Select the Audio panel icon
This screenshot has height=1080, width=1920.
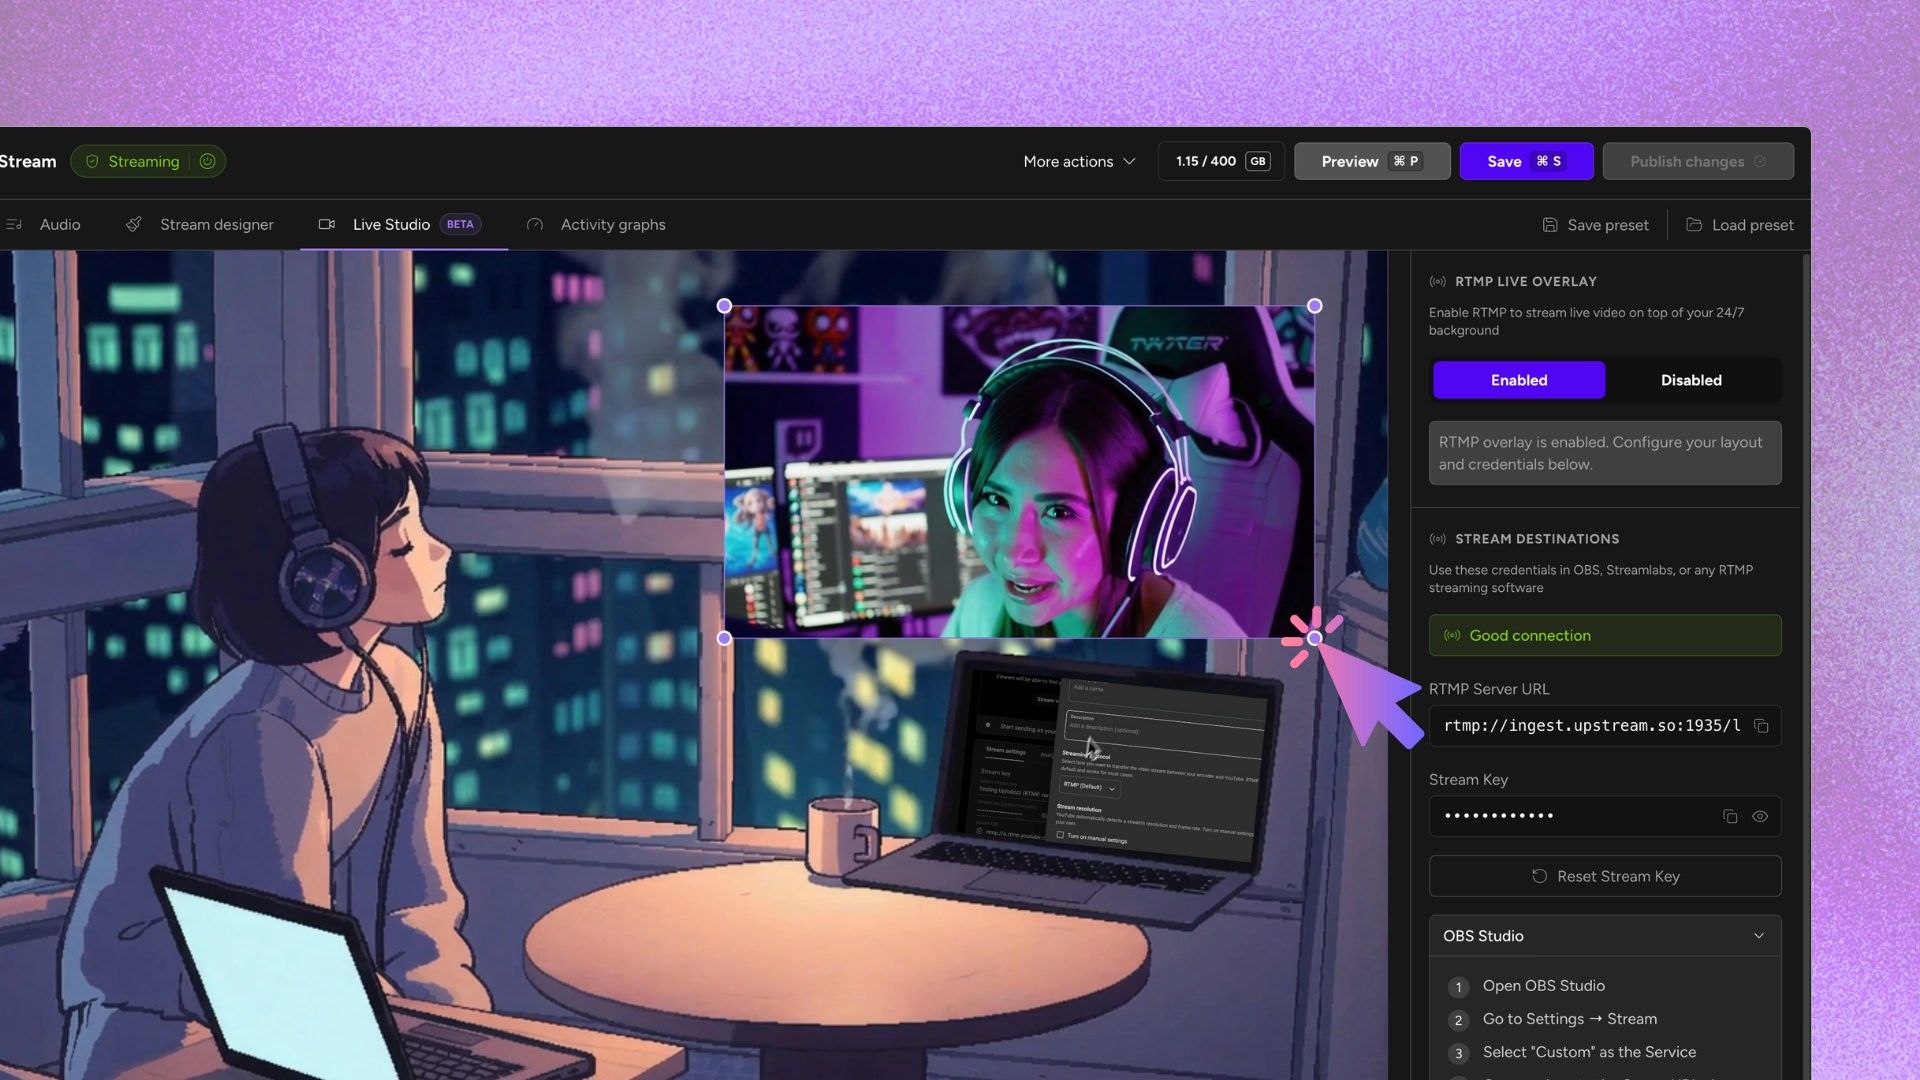15,224
